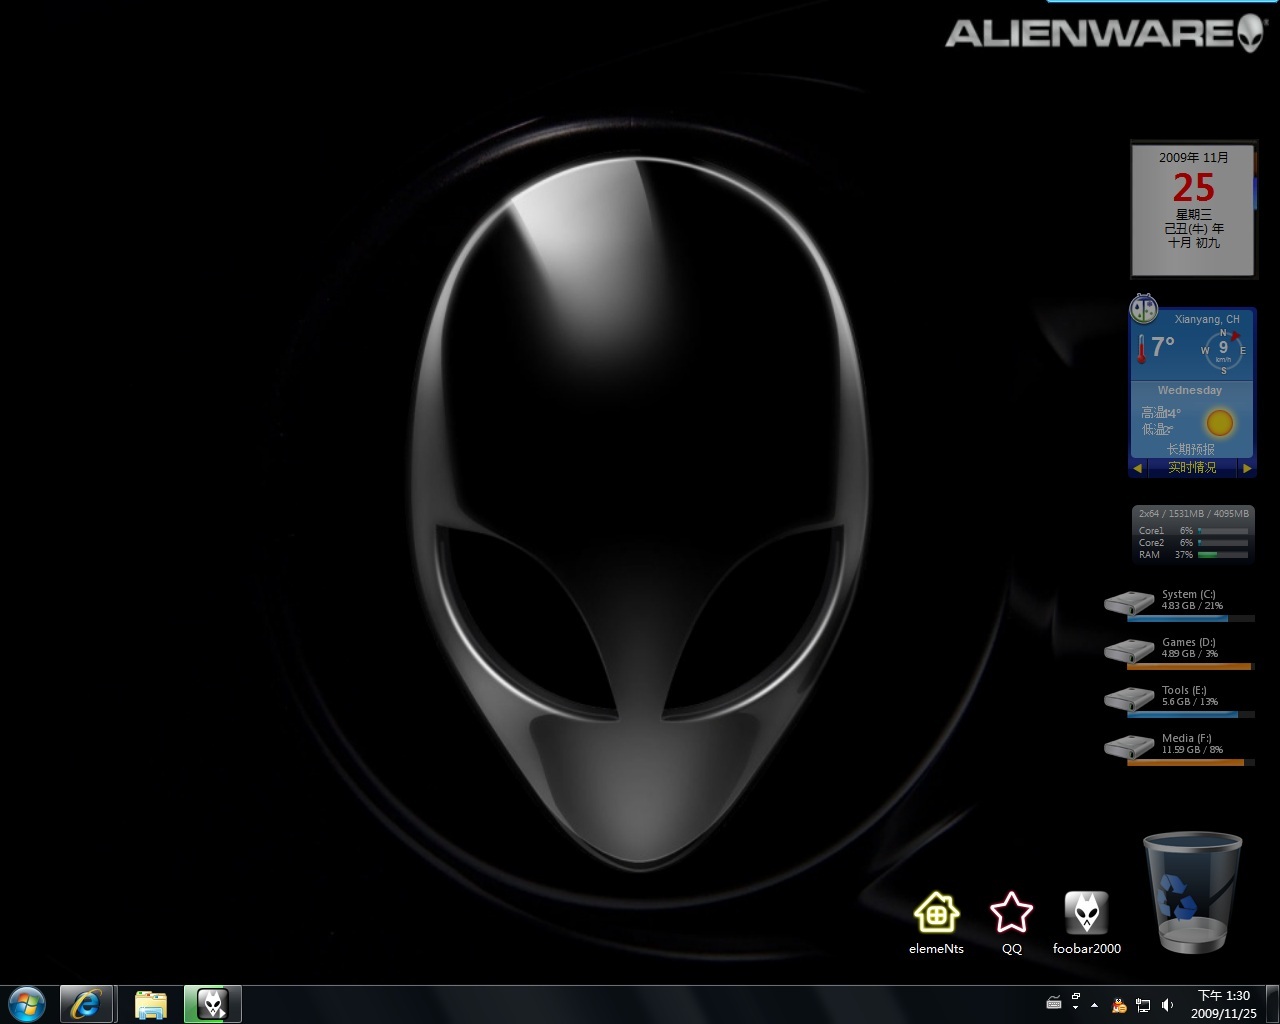1280x1024 pixels.
Task: Open the elemeNts desktop shortcut
Action: tap(937, 923)
